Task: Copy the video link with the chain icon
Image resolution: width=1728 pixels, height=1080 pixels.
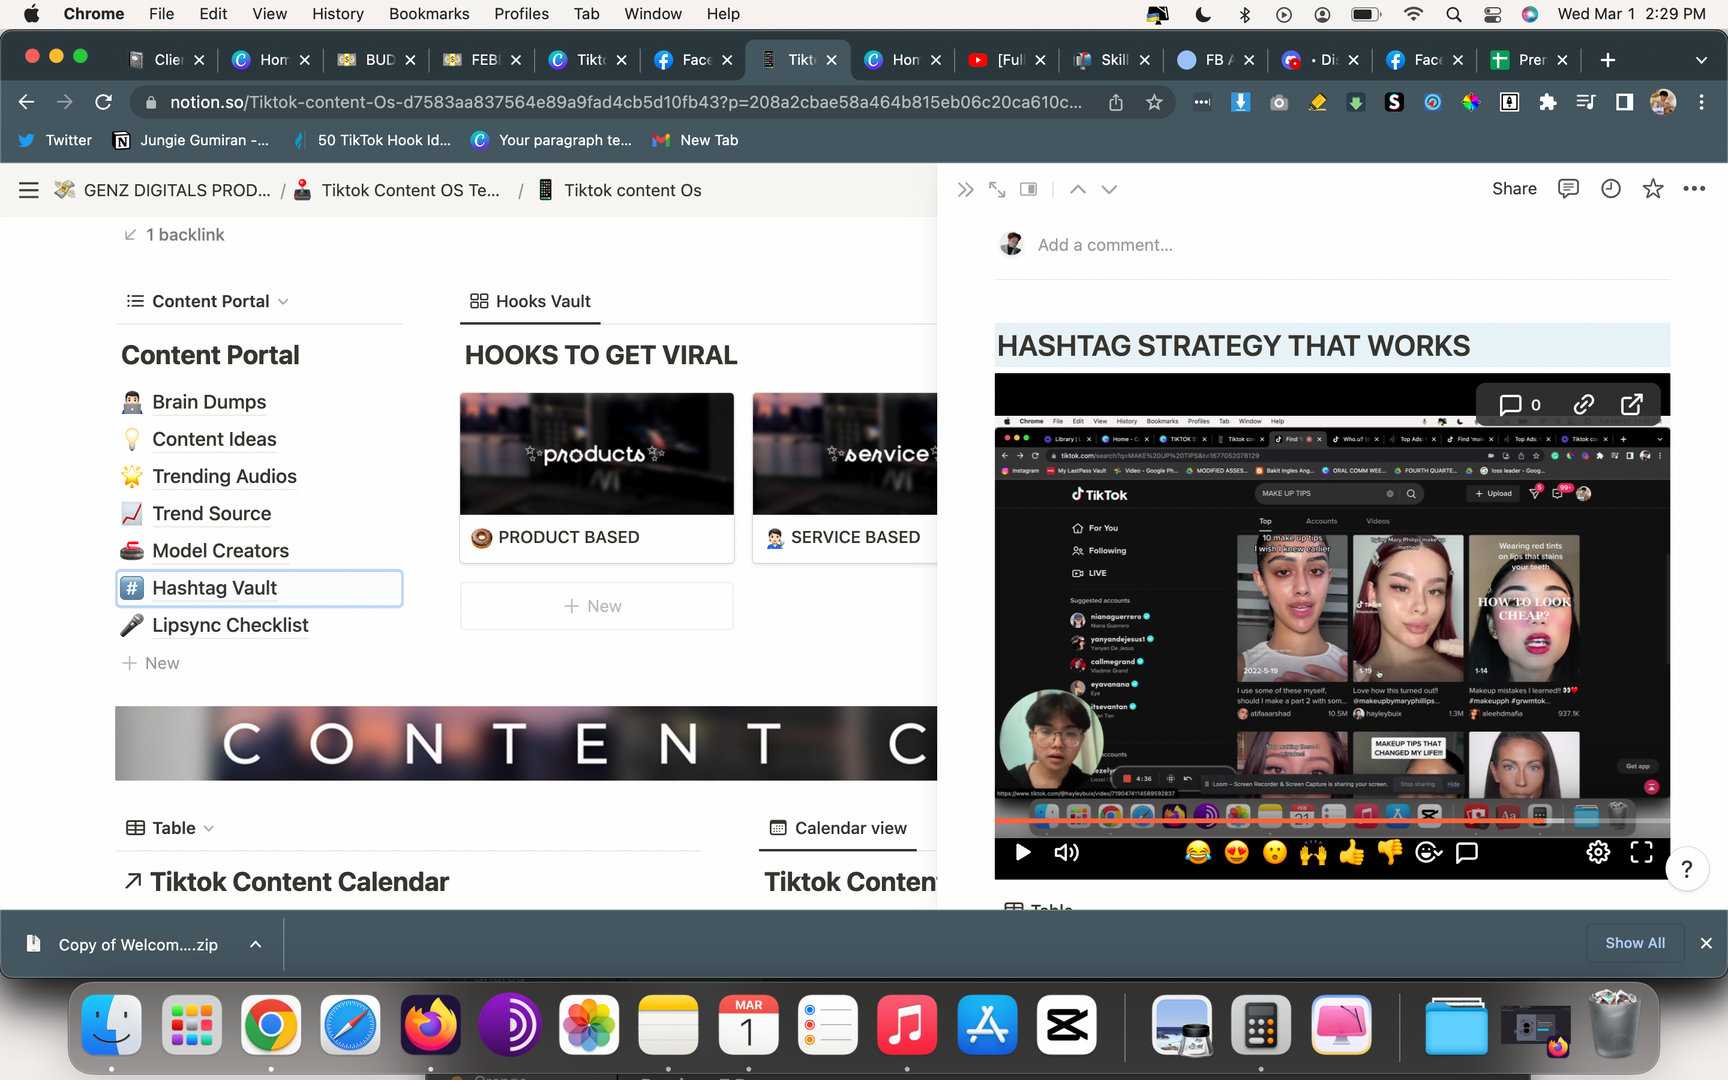Action: click(1583, 404)
